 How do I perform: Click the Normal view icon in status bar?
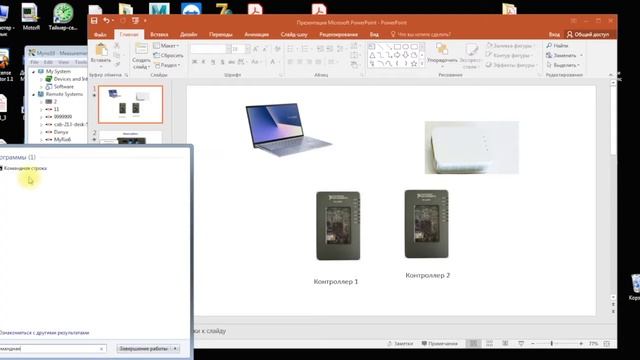pyautogui.click(x=473, y=344)
